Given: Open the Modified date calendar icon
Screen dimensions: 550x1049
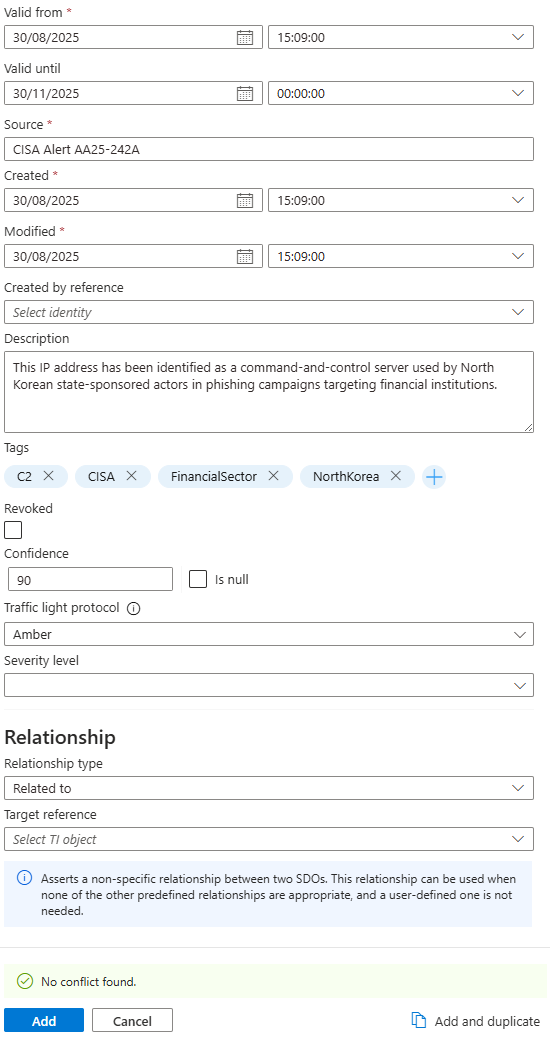Looking at the screenshot, I should pos(246,256).
